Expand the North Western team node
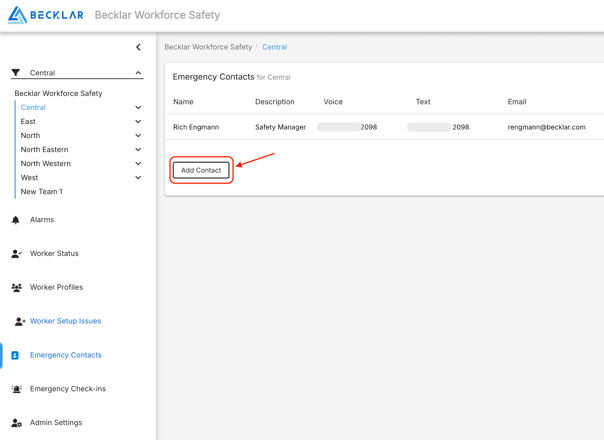Image resolution: width=604 pixels, height=440 pixels. pos(138,164)
